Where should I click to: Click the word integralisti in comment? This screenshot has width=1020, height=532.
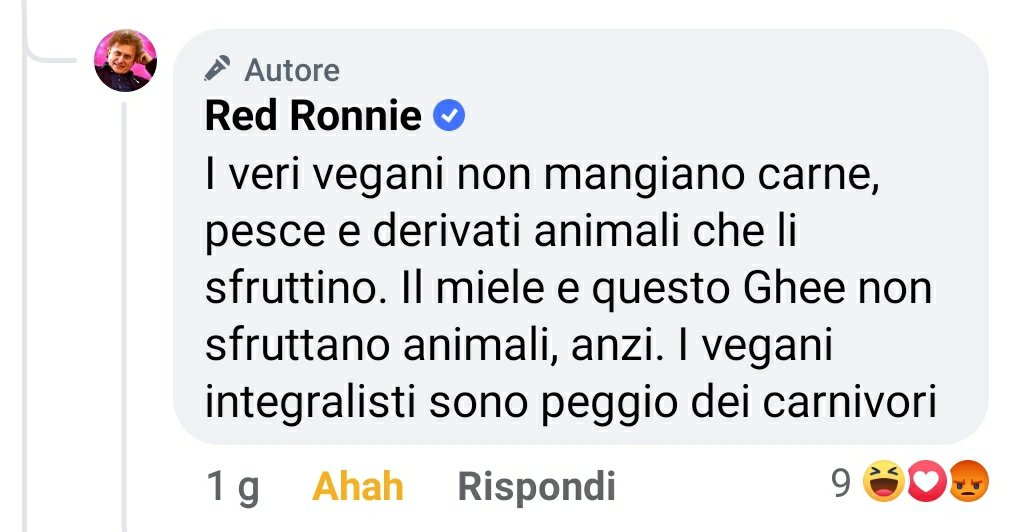click(312, 402)
